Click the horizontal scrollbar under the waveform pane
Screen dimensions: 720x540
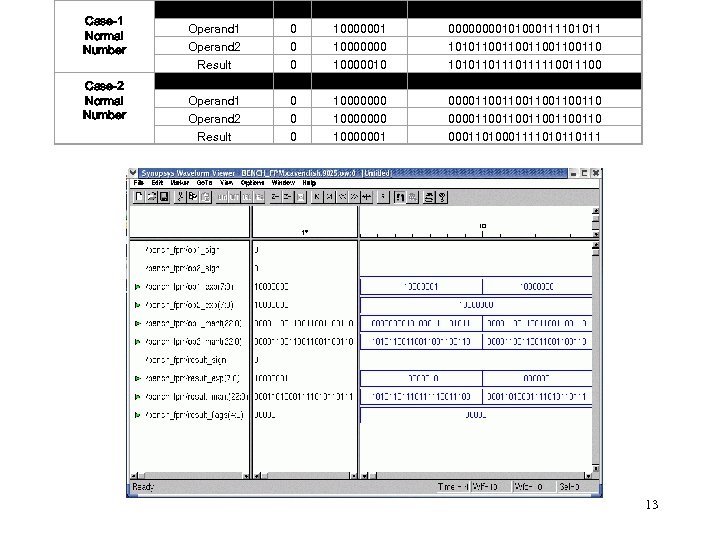476,476
